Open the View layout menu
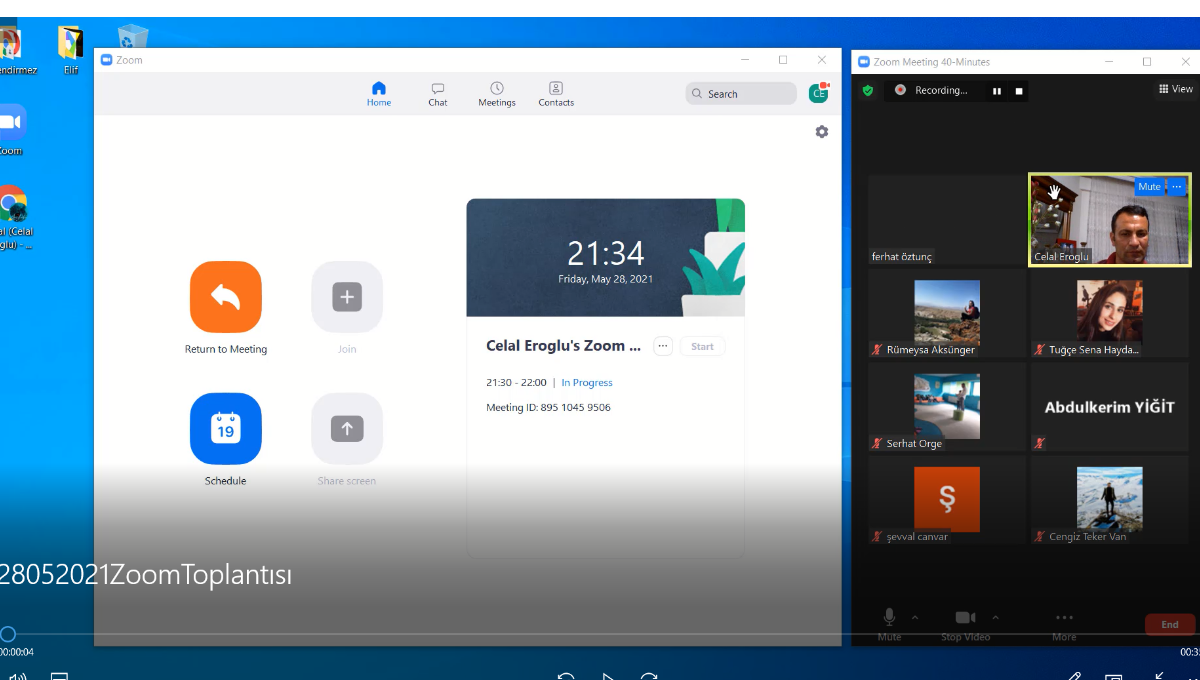 [1176, 89]
